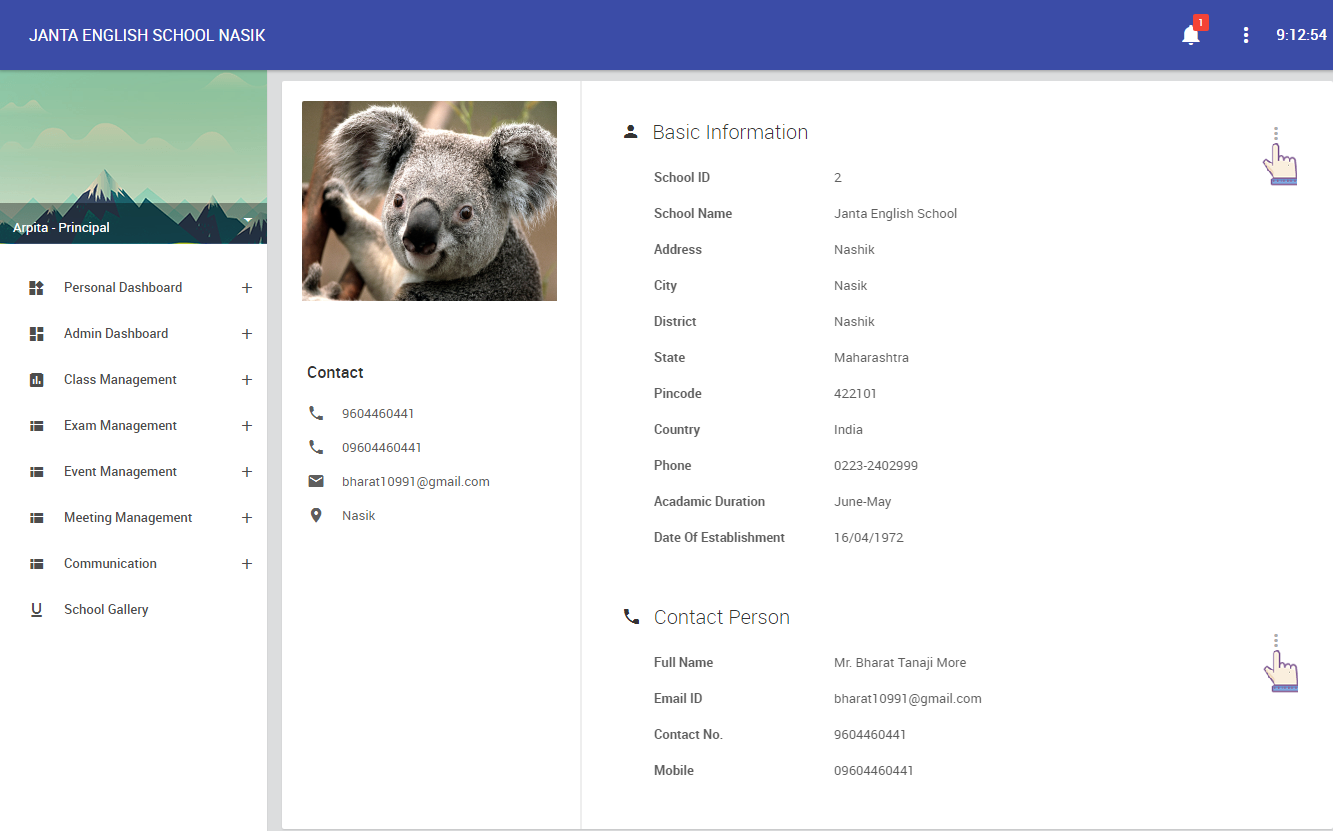1333x831 pixels.
Task: Click Email ID value in Contact Person
Action: (908, 698)
